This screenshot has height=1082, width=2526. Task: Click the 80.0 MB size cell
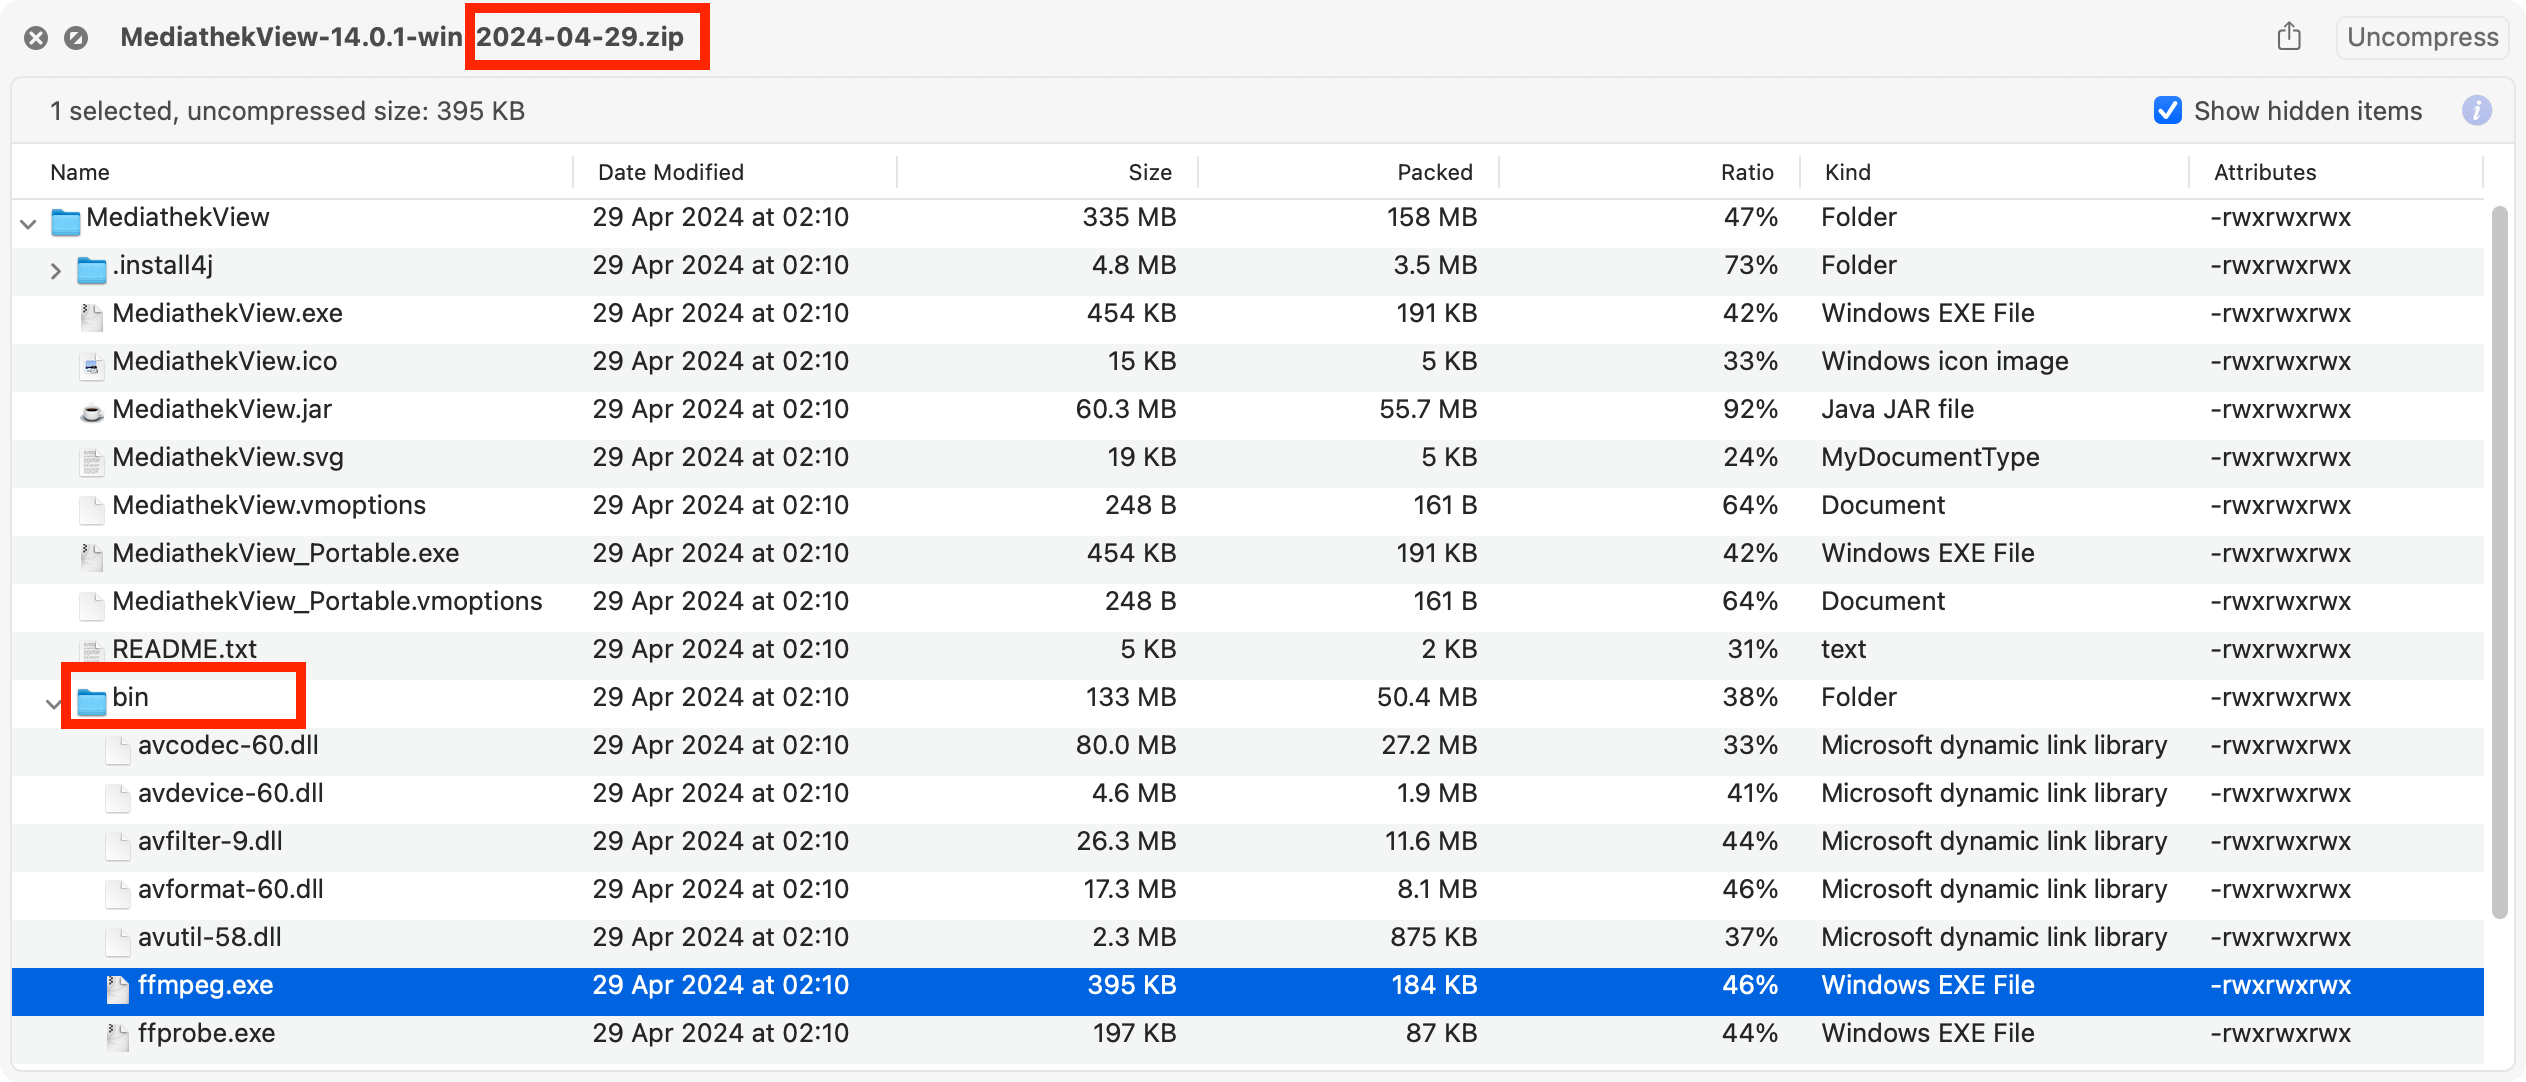pyautogui.click(x=1126, y=745)
